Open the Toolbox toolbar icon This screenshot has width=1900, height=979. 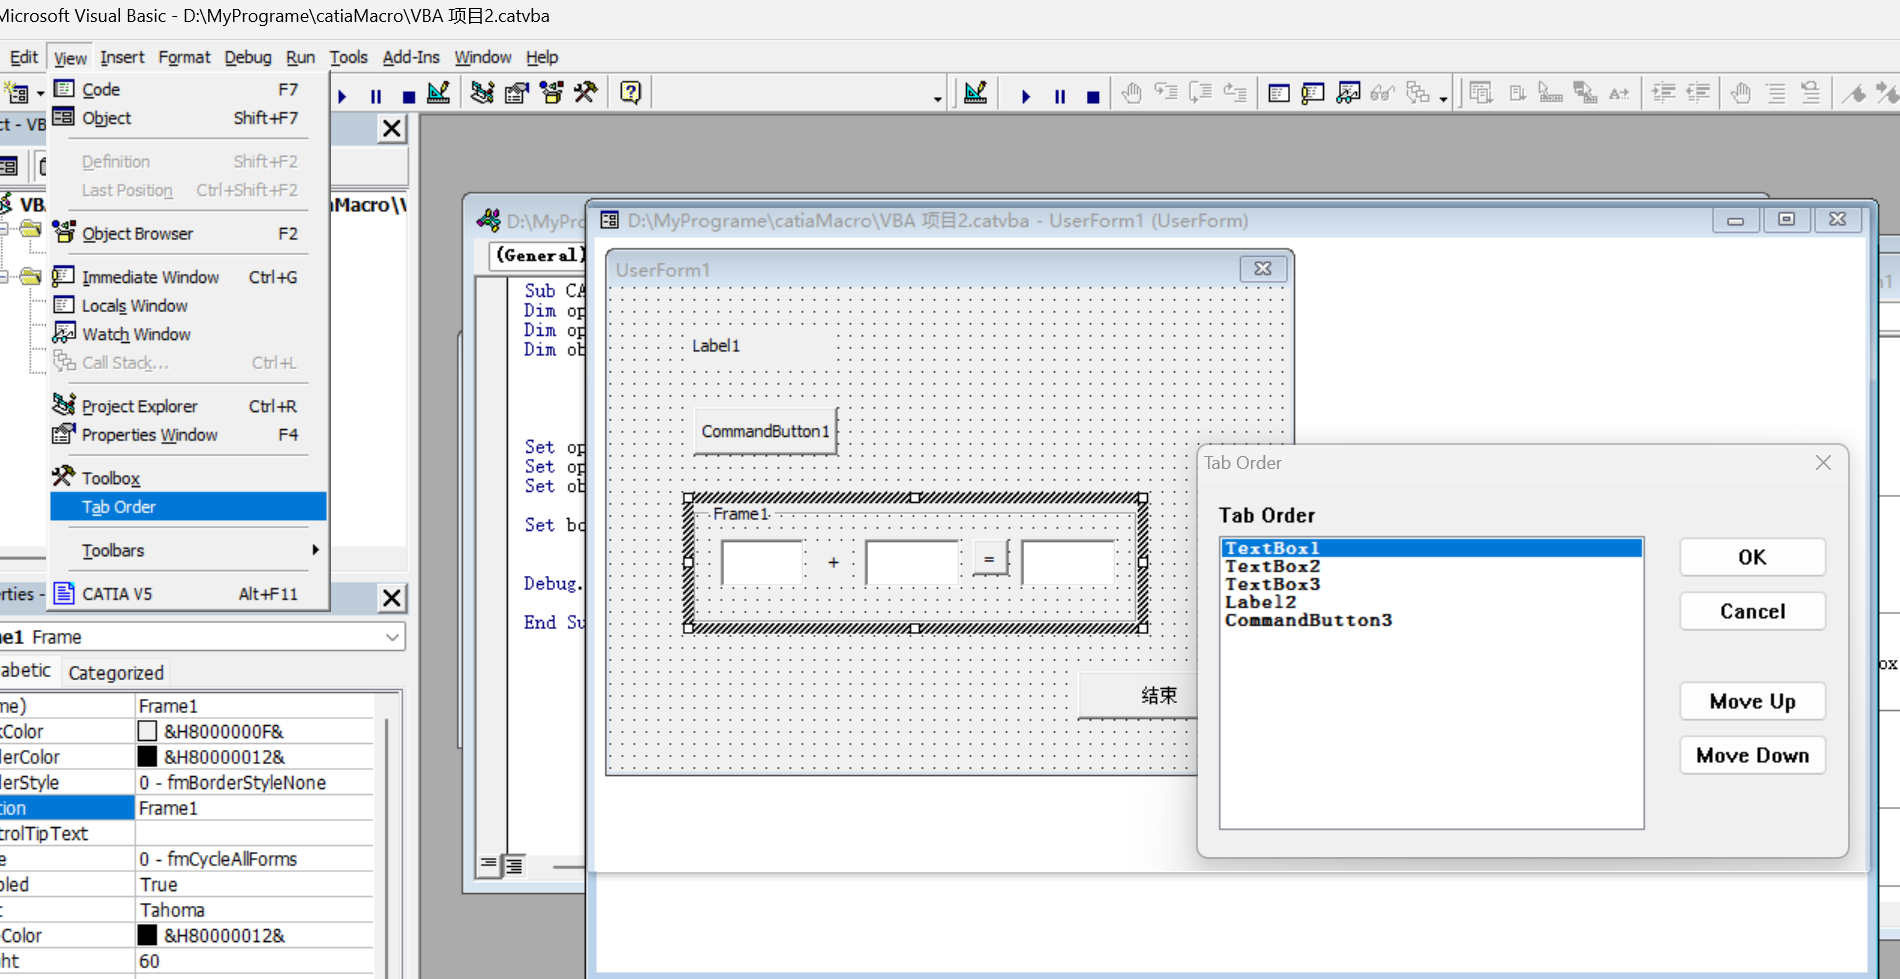coord(585,93)
